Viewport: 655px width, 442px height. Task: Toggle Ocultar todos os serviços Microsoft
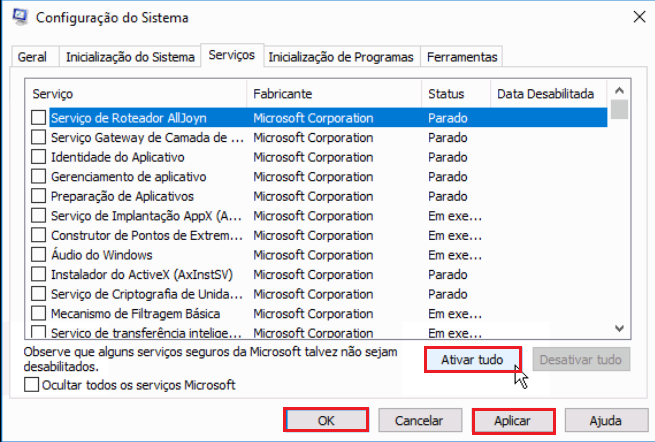[x=31, y=384]
